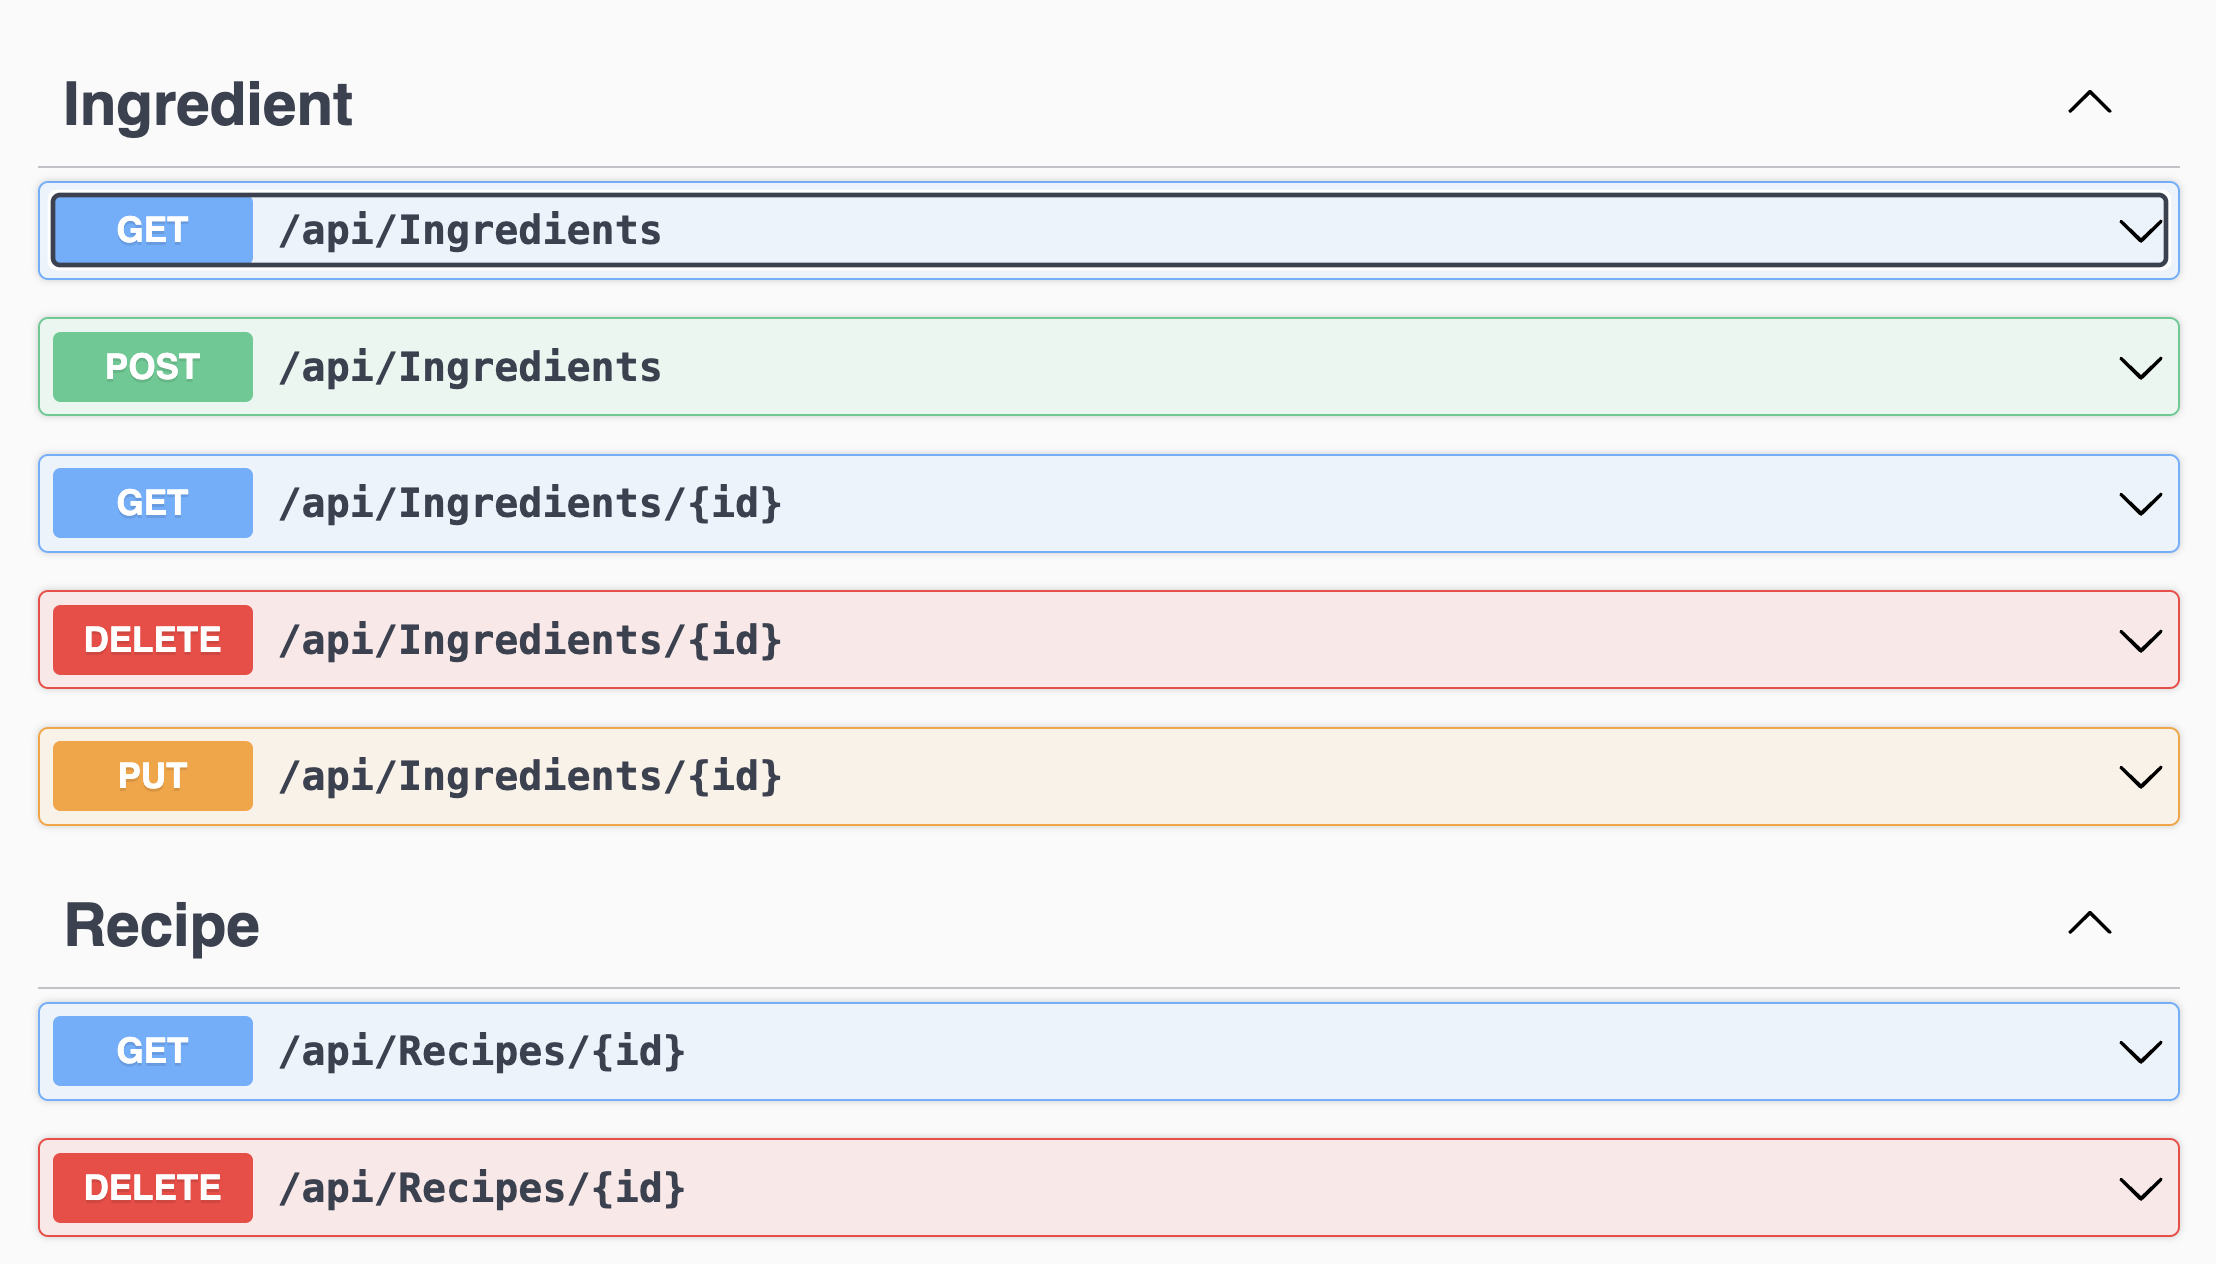Open the POST /api/Ingredients path text

[470, 367]
